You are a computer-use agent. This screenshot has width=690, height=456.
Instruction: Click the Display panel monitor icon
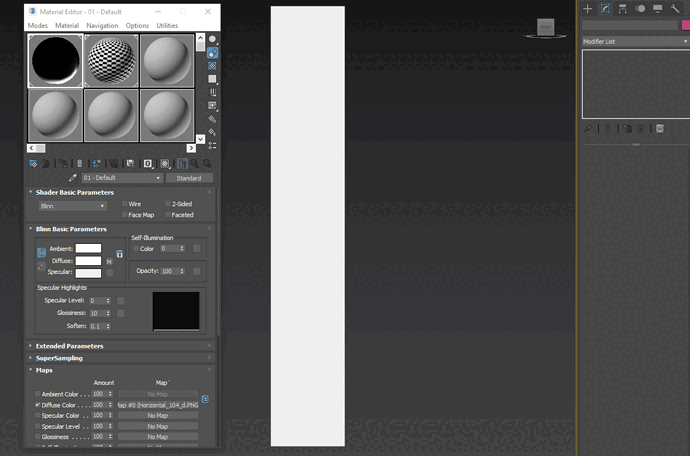click(657, 8)
